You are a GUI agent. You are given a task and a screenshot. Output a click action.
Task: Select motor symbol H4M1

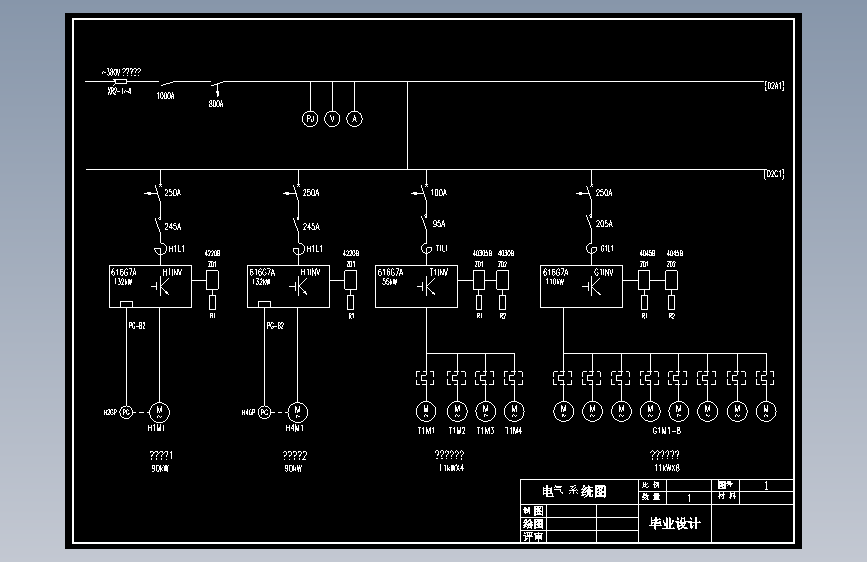tap(297, 412)
